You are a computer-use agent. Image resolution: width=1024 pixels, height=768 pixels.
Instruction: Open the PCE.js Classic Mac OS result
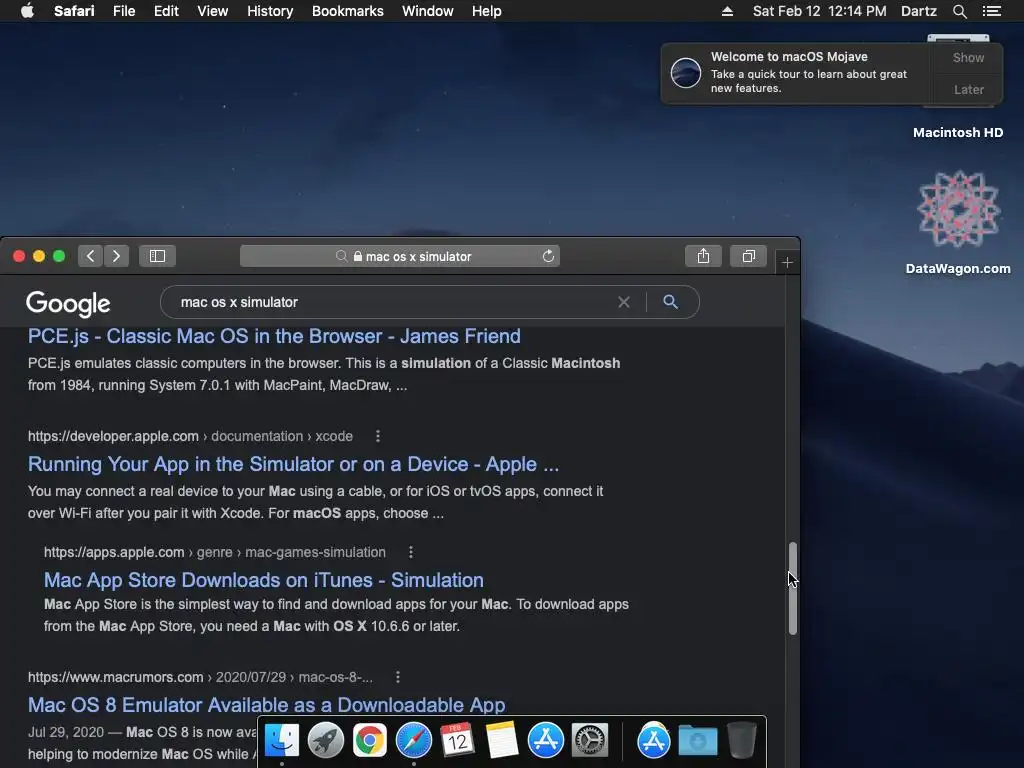[274, 336]
